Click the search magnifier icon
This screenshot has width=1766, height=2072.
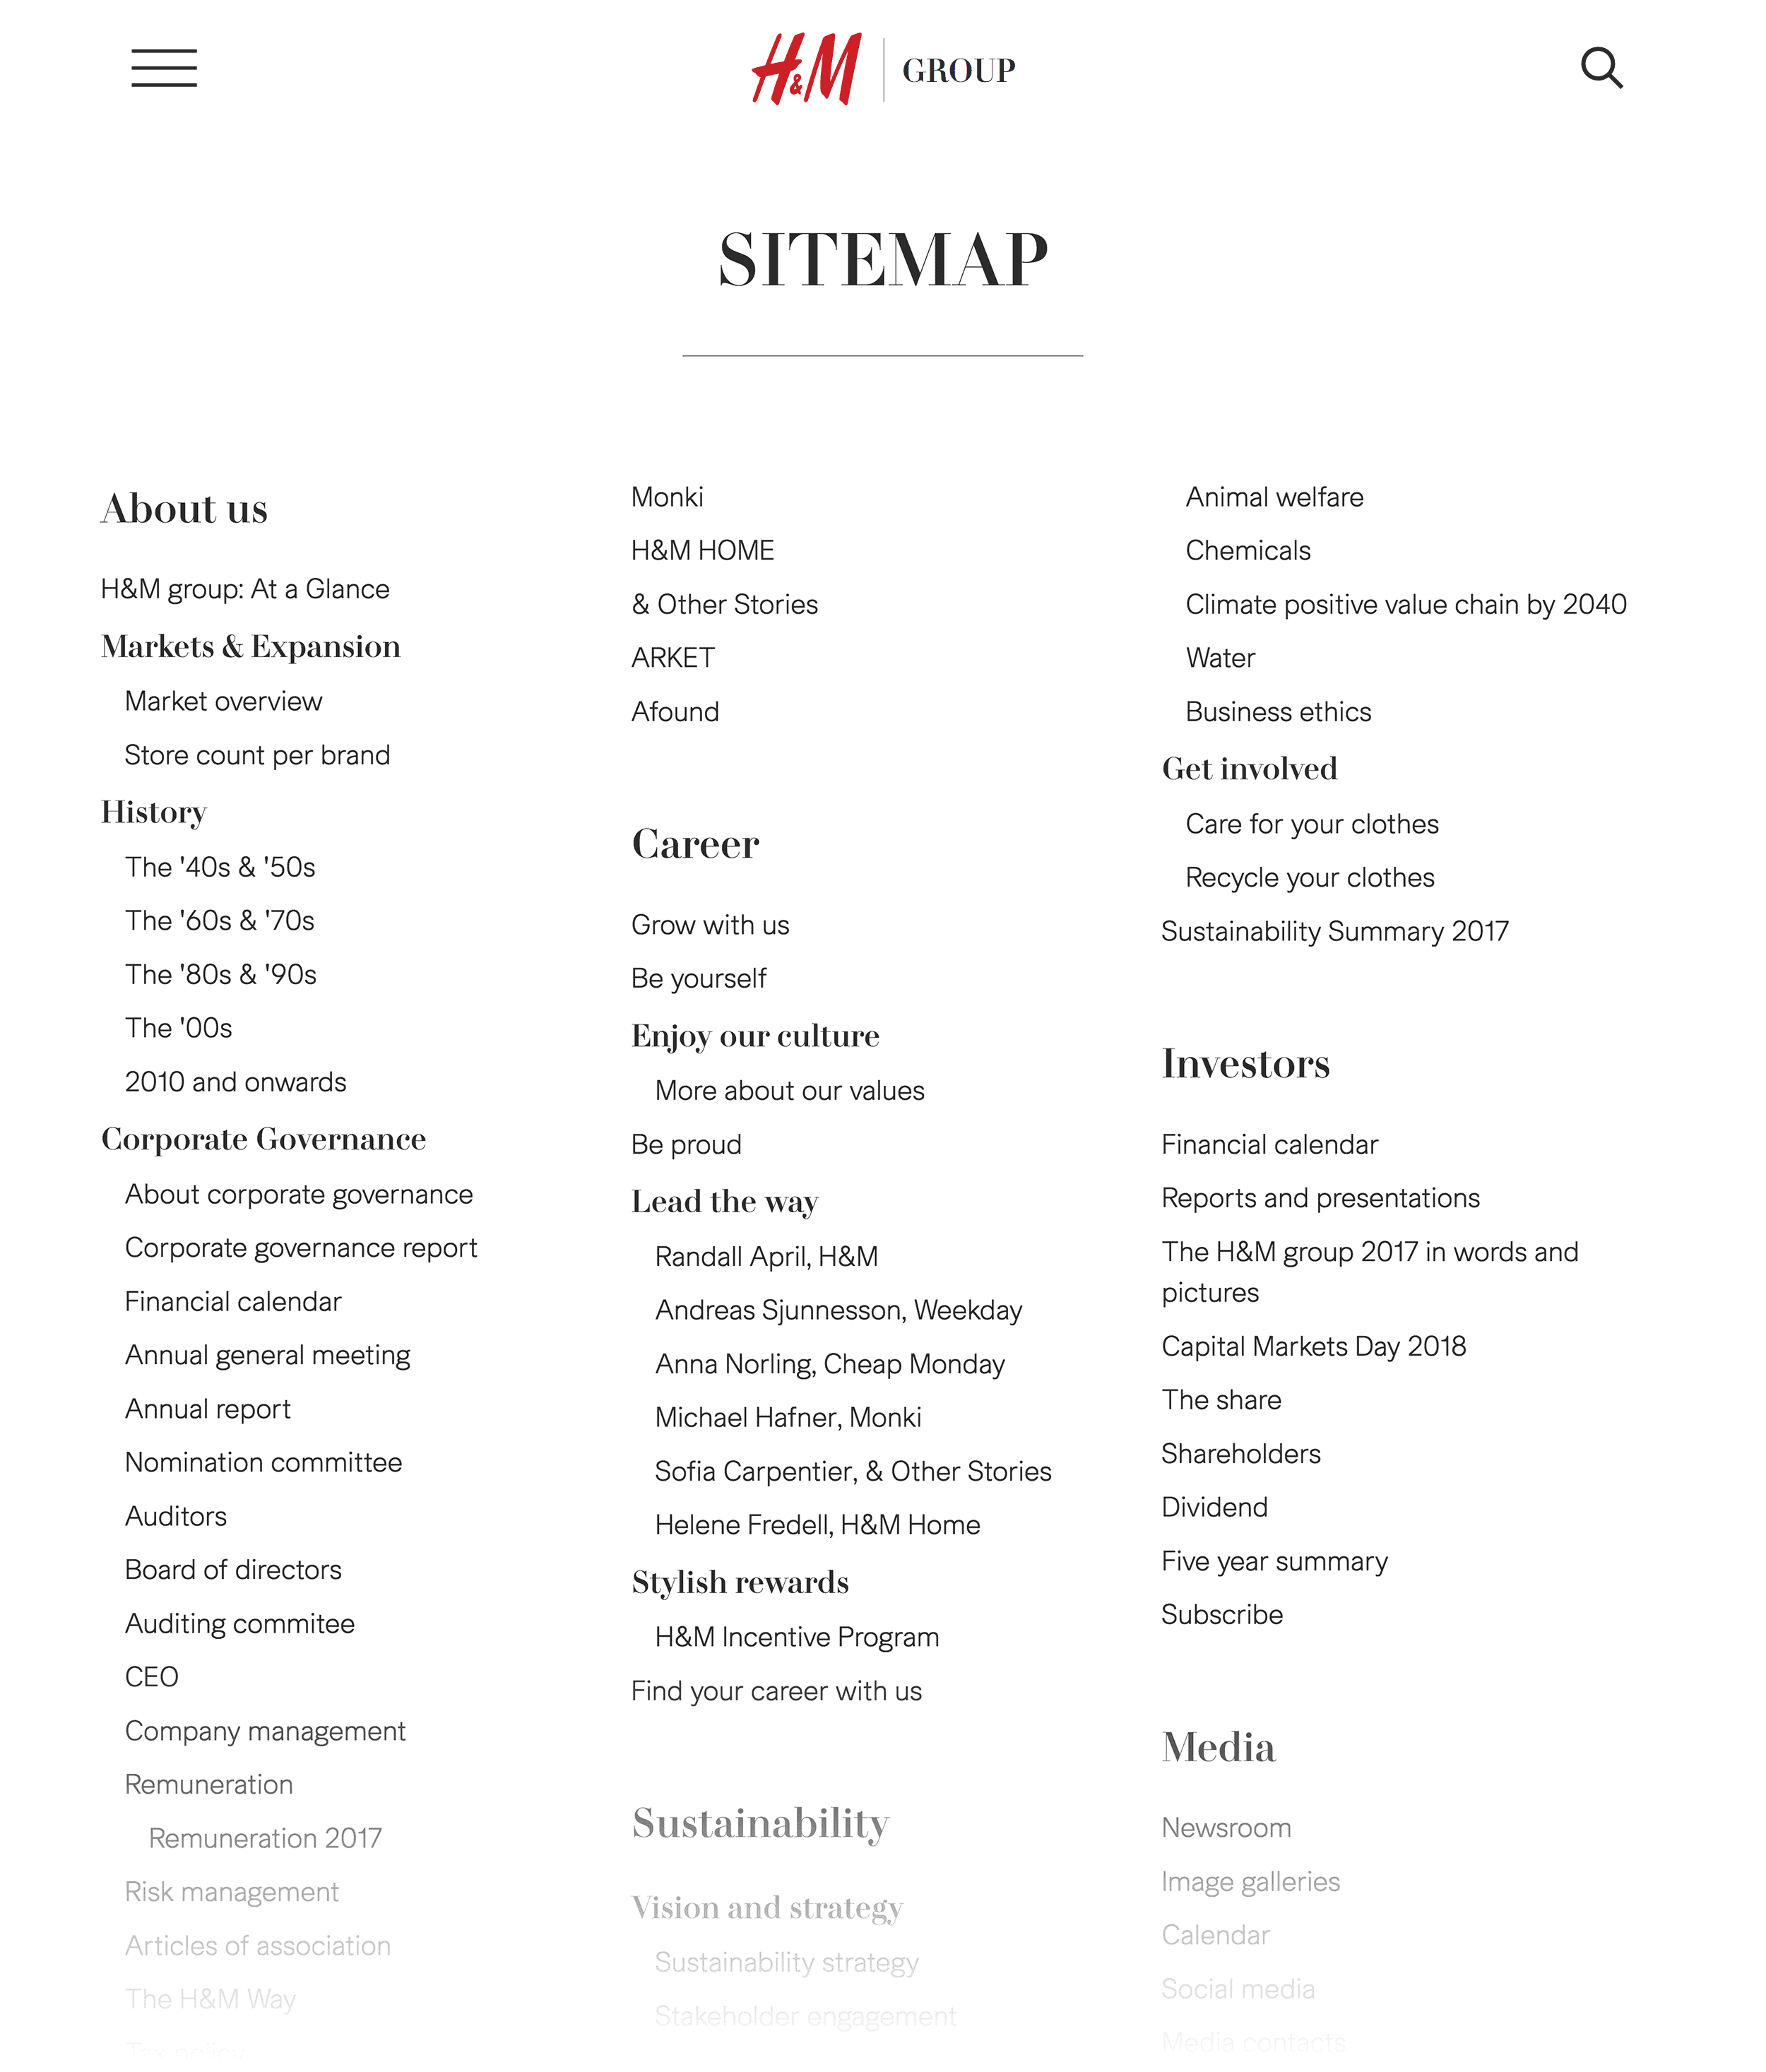click(1603, 66)
